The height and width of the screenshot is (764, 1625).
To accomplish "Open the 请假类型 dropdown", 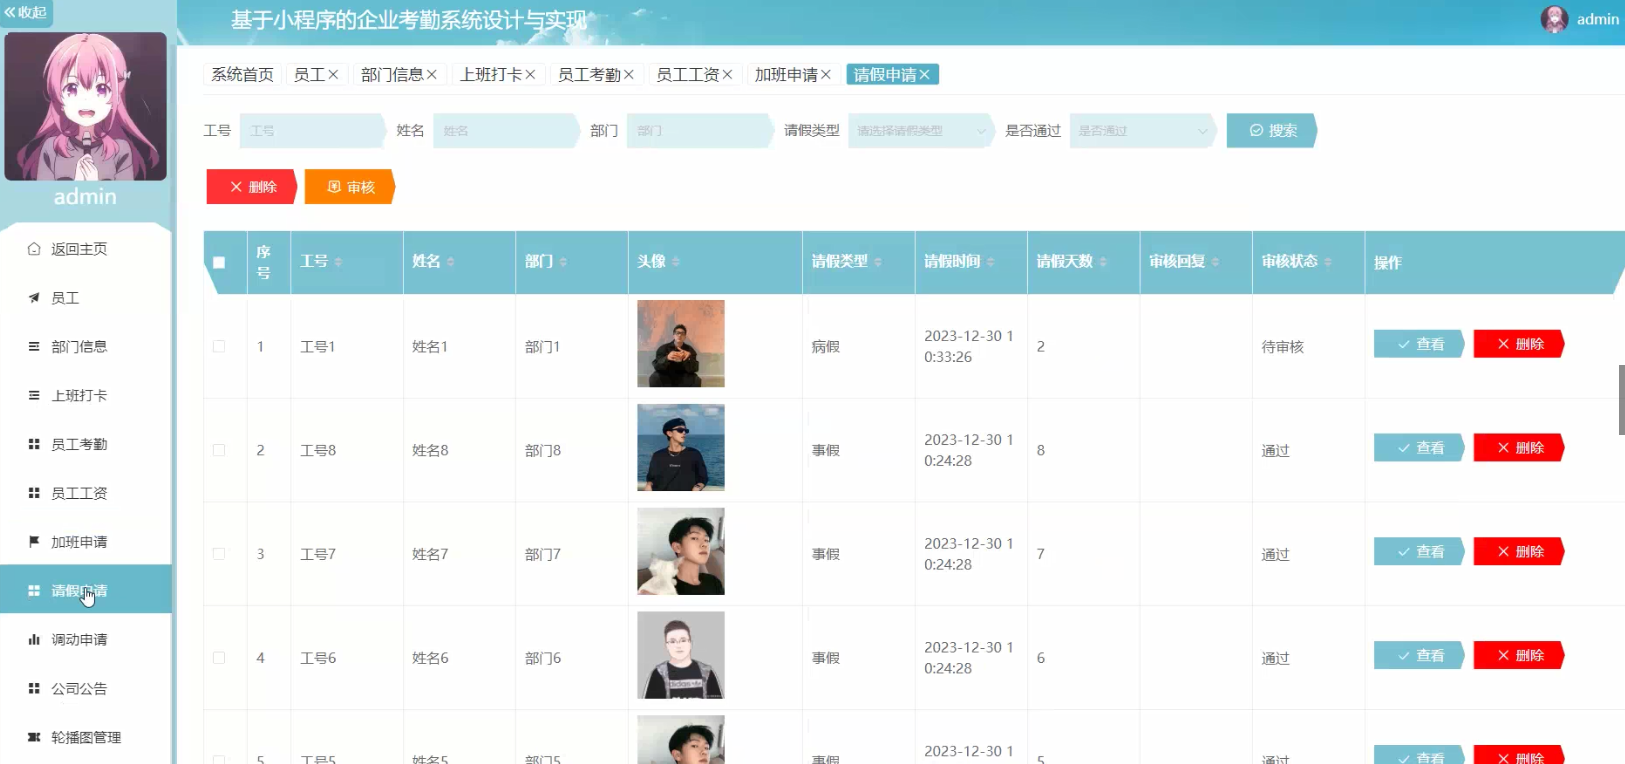I will tap(921, 131).
